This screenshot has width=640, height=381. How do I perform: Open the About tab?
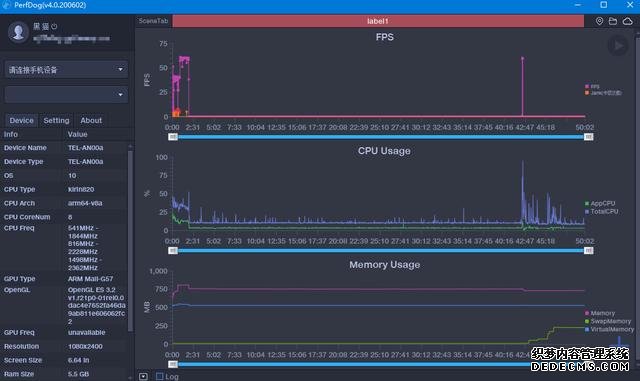(x=91, y=120)
